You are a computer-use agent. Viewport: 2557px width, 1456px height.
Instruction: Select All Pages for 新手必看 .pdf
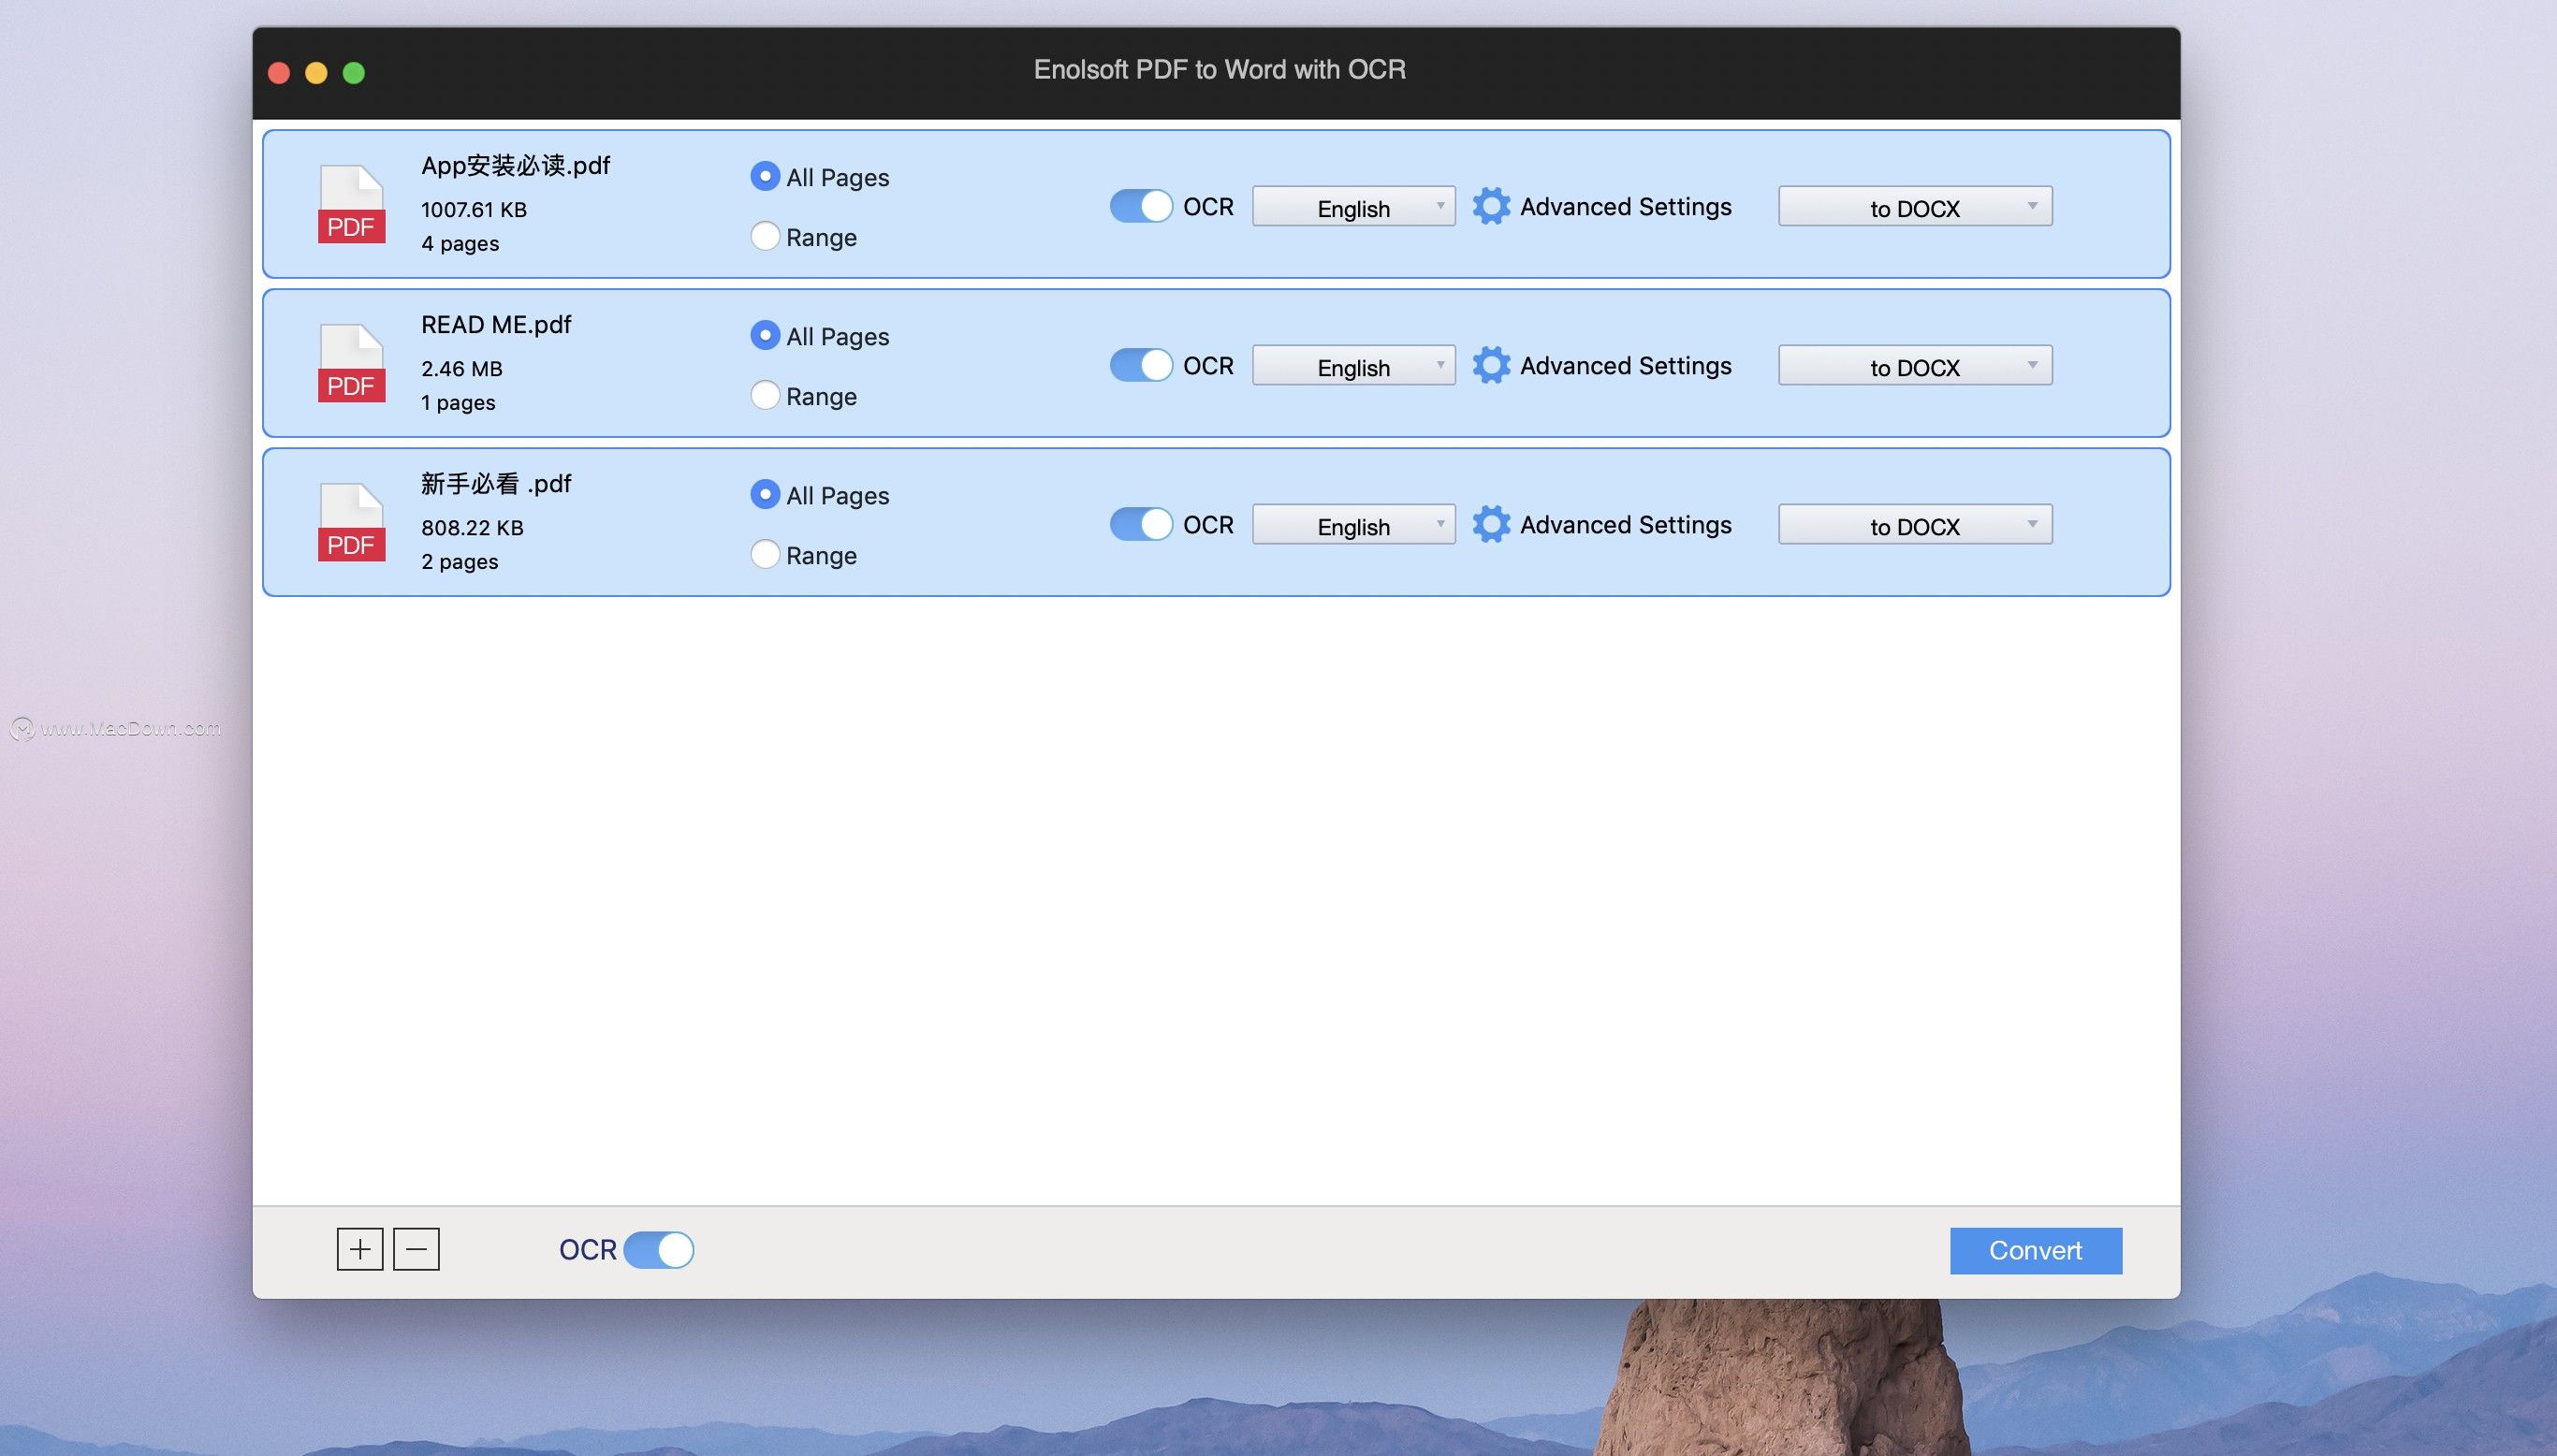pyautogui.click(x=765, y=495)
